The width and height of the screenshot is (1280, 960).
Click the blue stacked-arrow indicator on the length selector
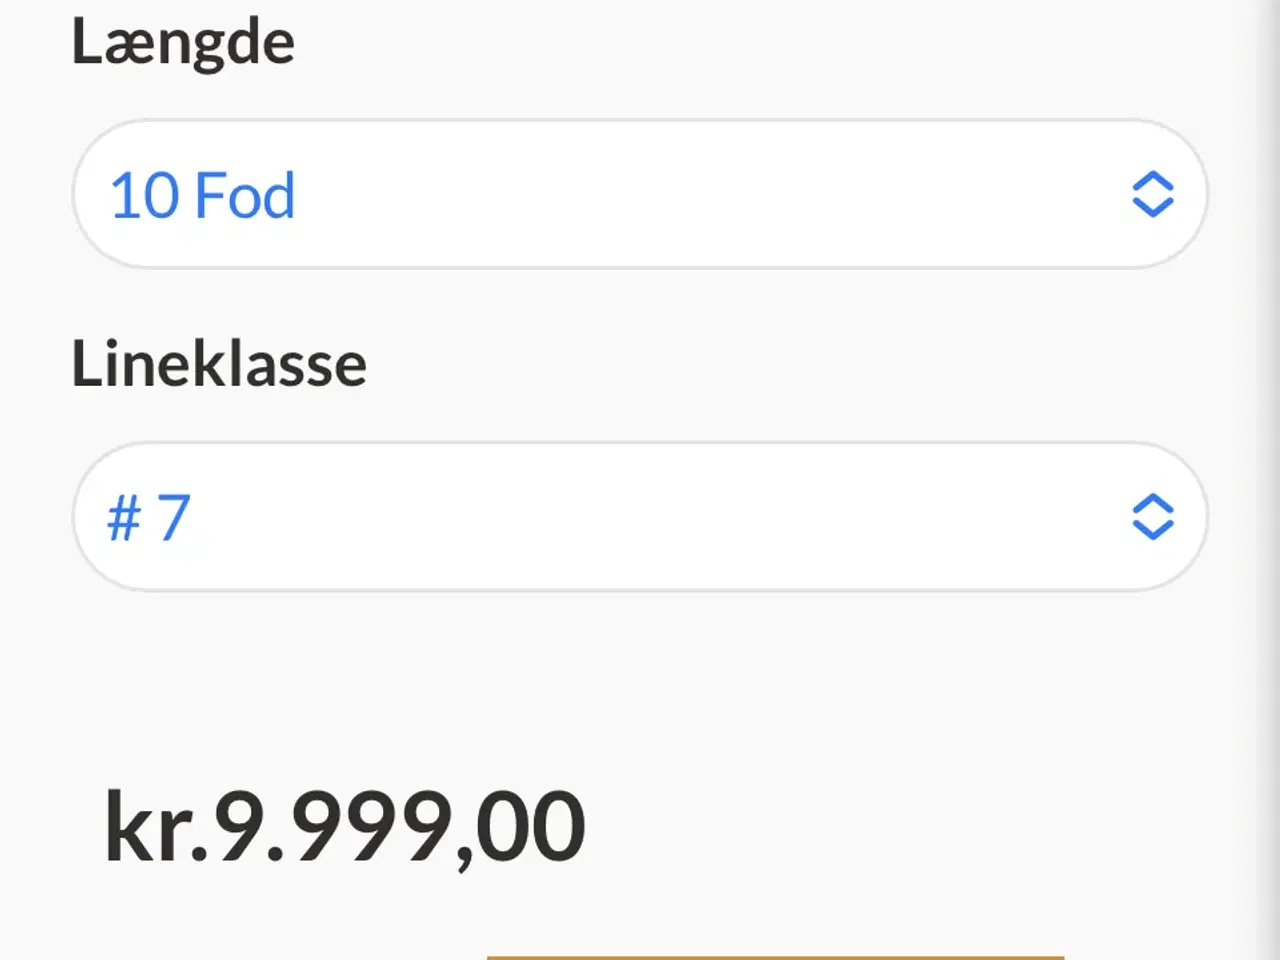click(x=1152, y=195)
